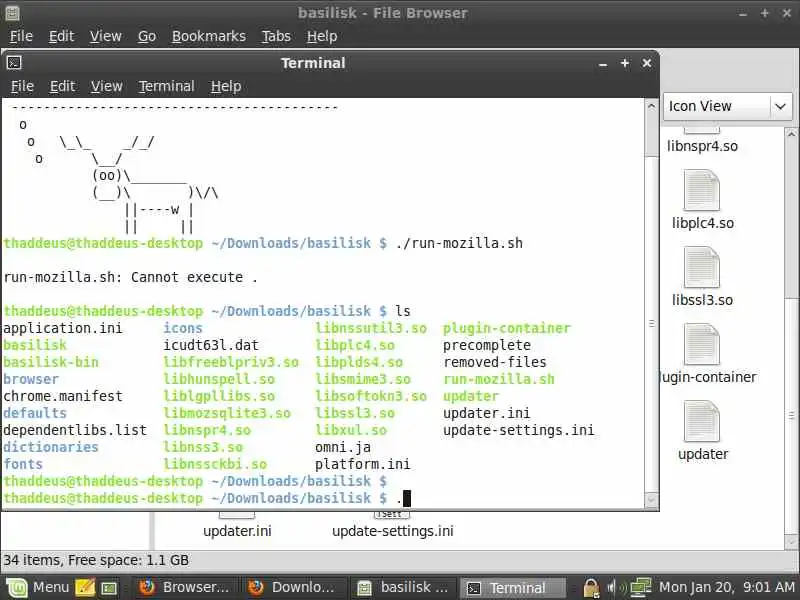
Task: Click platform.ini in the ls output
Action: (x=362, y=464)
